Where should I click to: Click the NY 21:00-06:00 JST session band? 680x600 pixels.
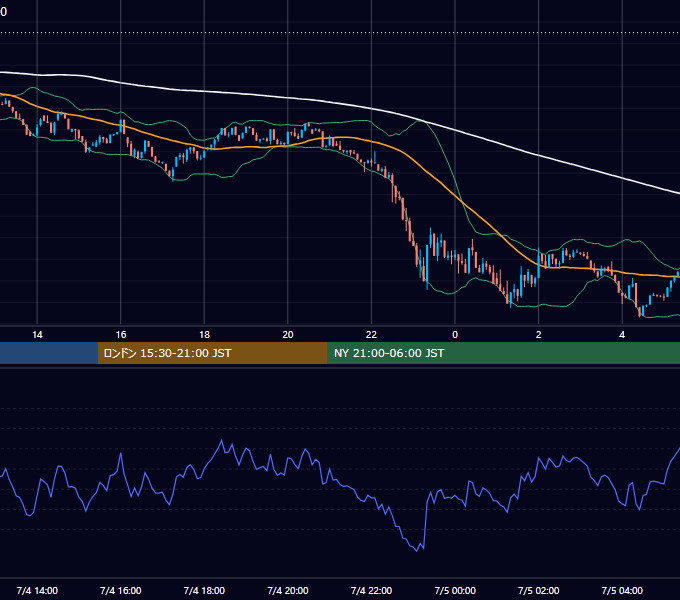pos(503,353)
